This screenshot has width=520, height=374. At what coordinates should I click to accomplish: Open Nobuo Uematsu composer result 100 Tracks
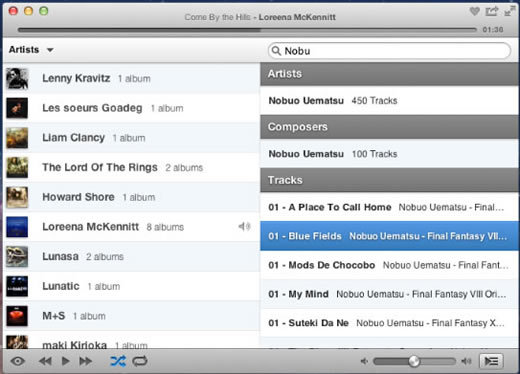click(389, 154)
